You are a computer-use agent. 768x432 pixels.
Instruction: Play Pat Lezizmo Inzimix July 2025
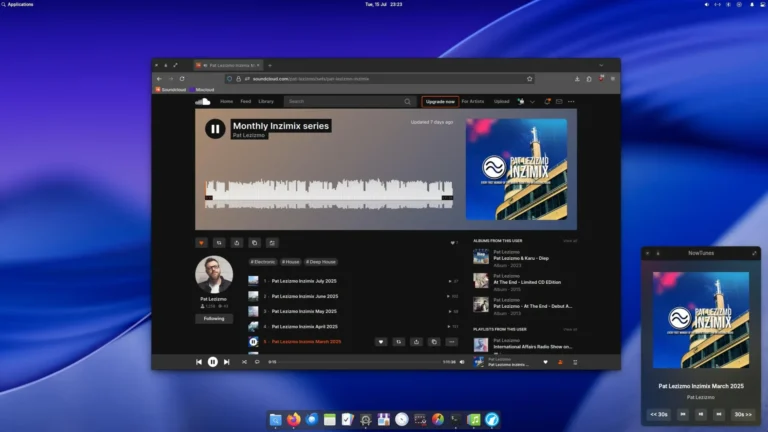click(304, 281)
